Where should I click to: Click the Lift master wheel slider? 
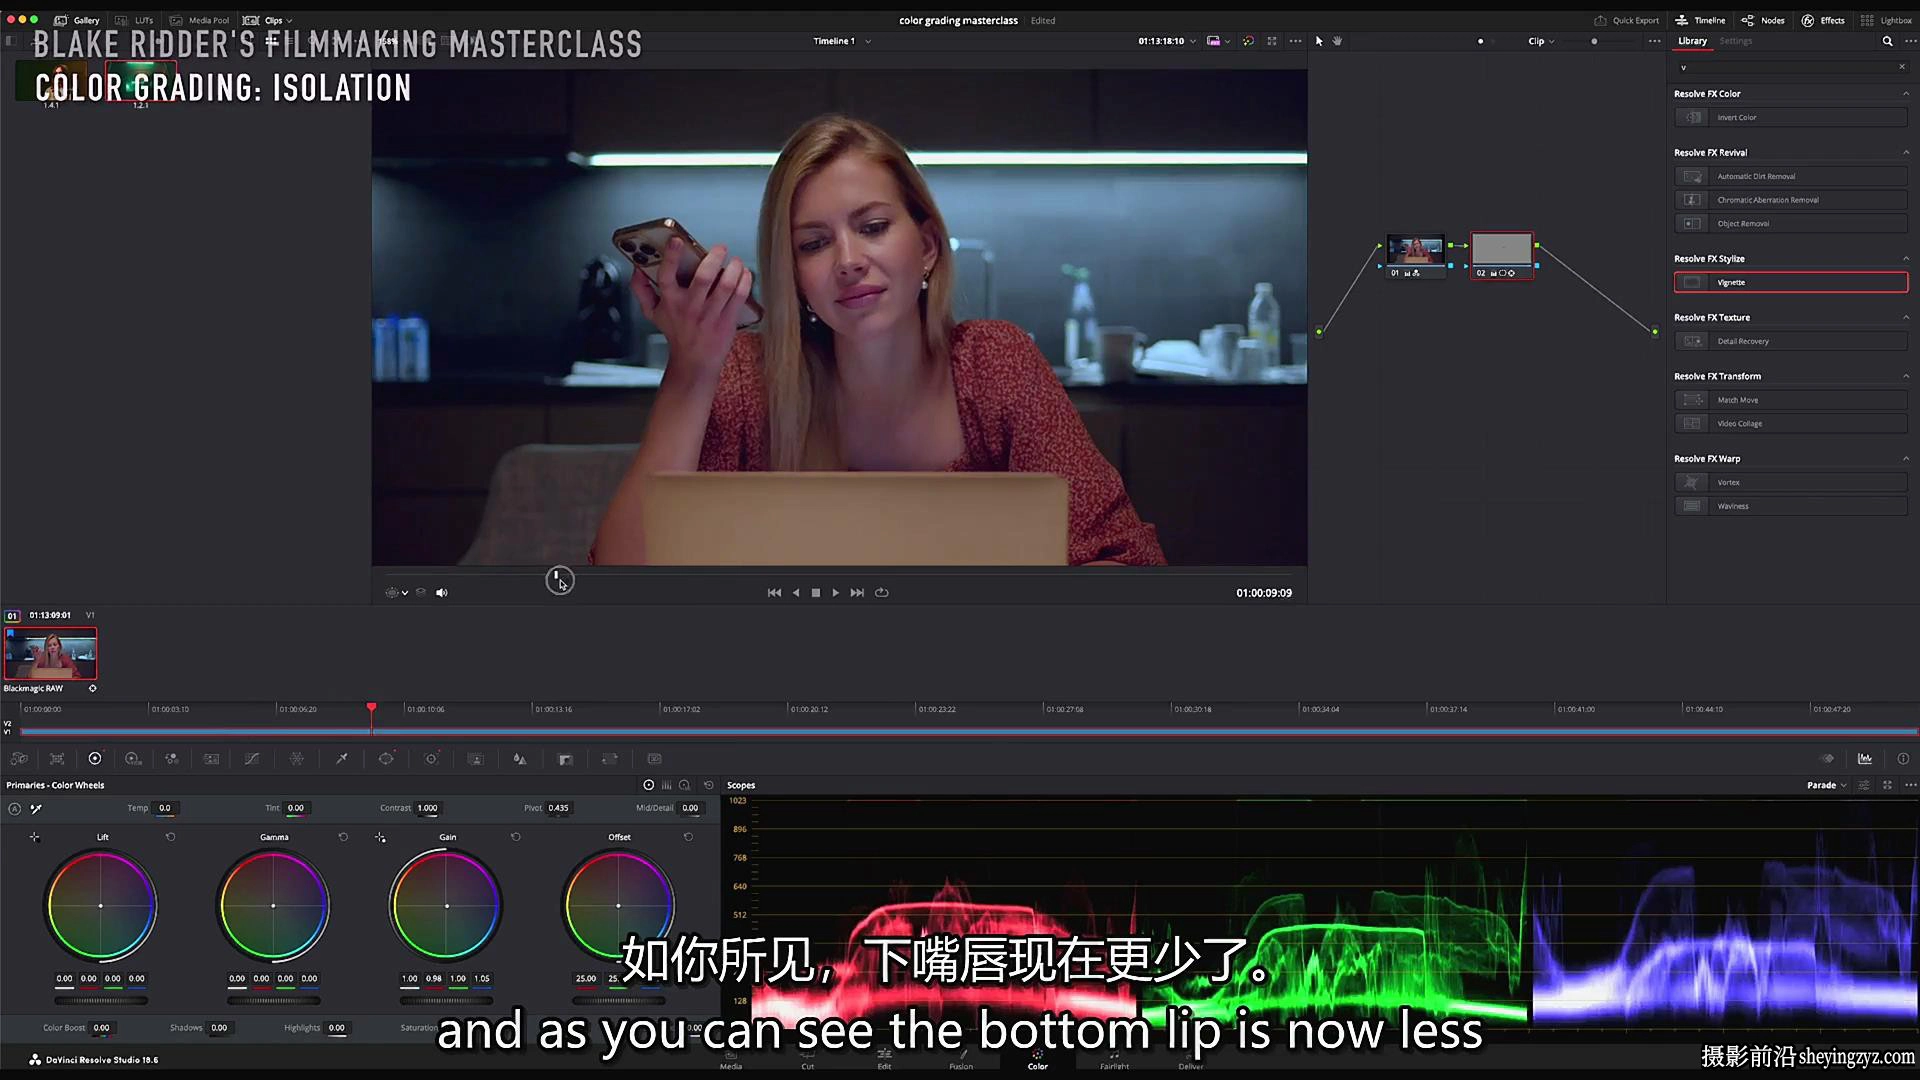pyautogui.click(x=101, y=1000)
